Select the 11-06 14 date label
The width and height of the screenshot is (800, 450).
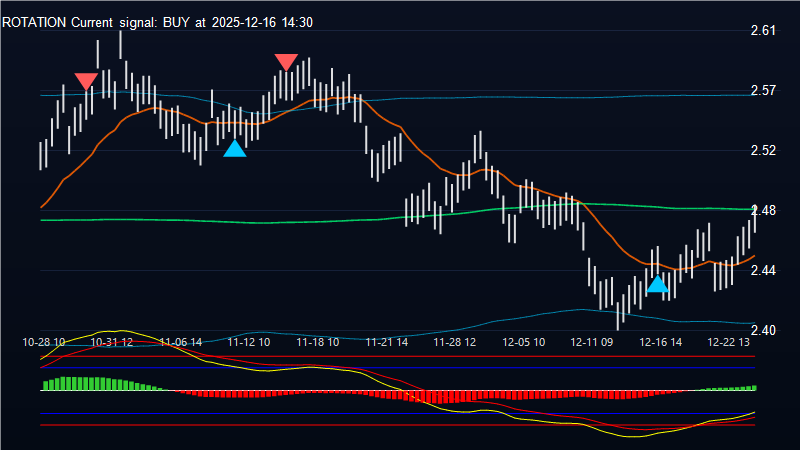[180, 342]
